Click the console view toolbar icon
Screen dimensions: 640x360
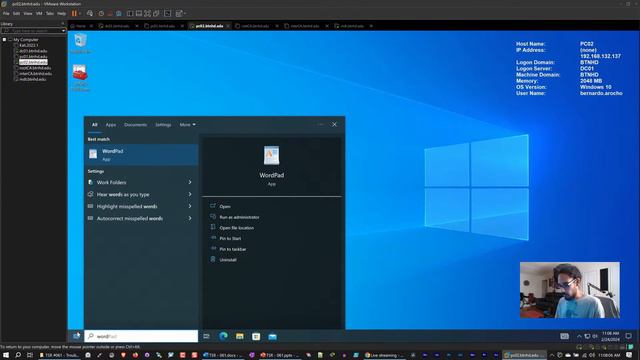coord(167,13)
